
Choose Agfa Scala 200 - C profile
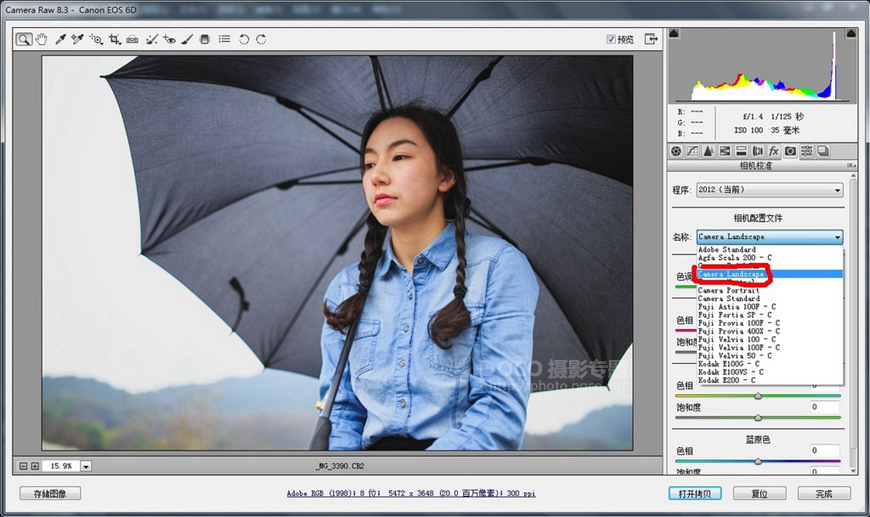pos(770,258)
